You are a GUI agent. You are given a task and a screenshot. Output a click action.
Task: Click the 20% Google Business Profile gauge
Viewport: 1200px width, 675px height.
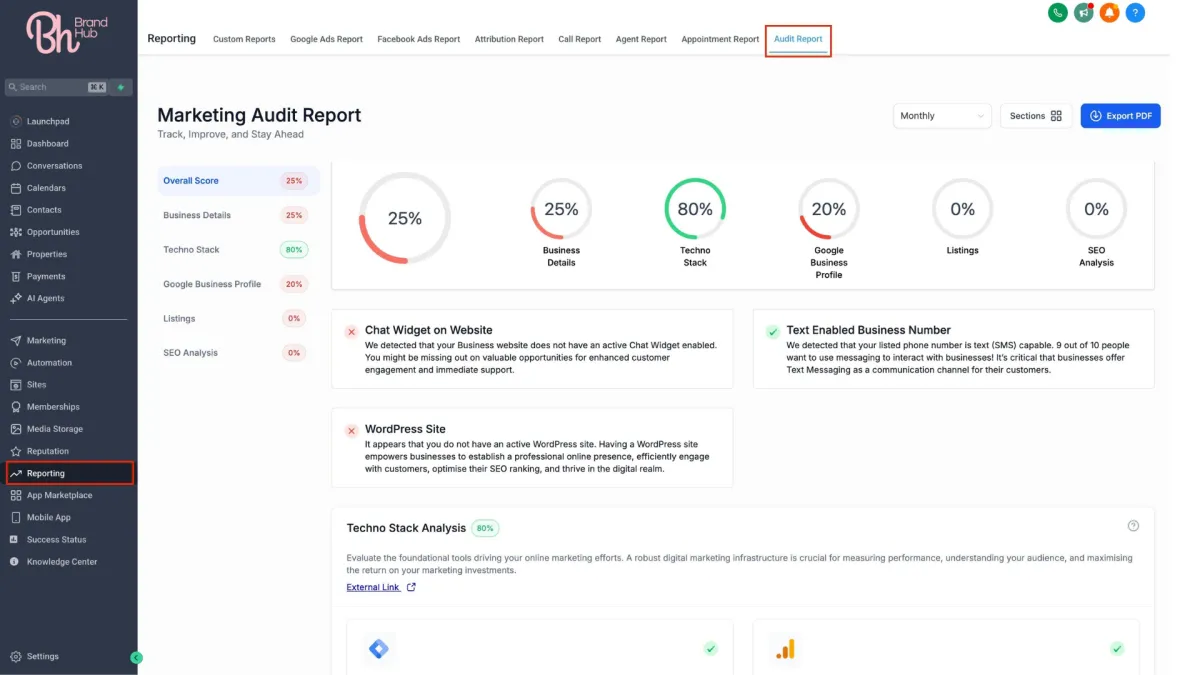point(829,209)
